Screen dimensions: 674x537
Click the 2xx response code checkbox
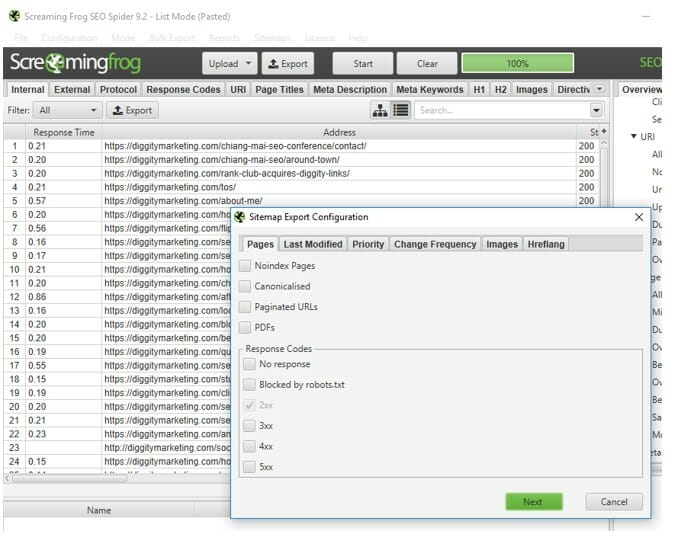click(x=249, y=405)
